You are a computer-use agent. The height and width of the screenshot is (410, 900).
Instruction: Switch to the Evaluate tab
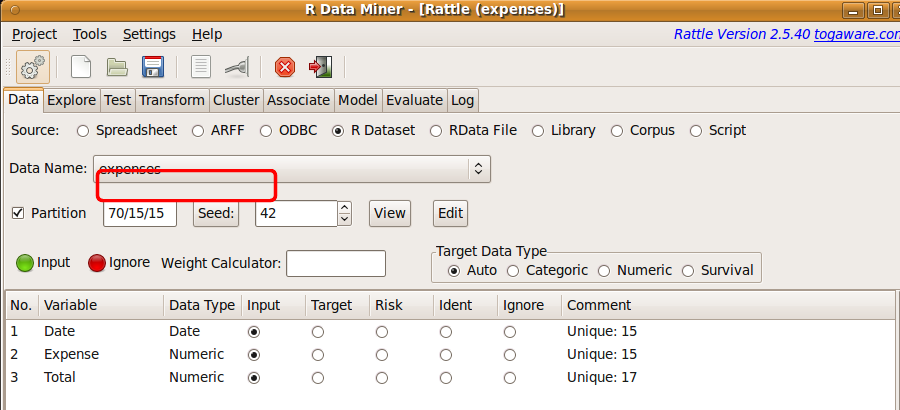pos(414,100)
